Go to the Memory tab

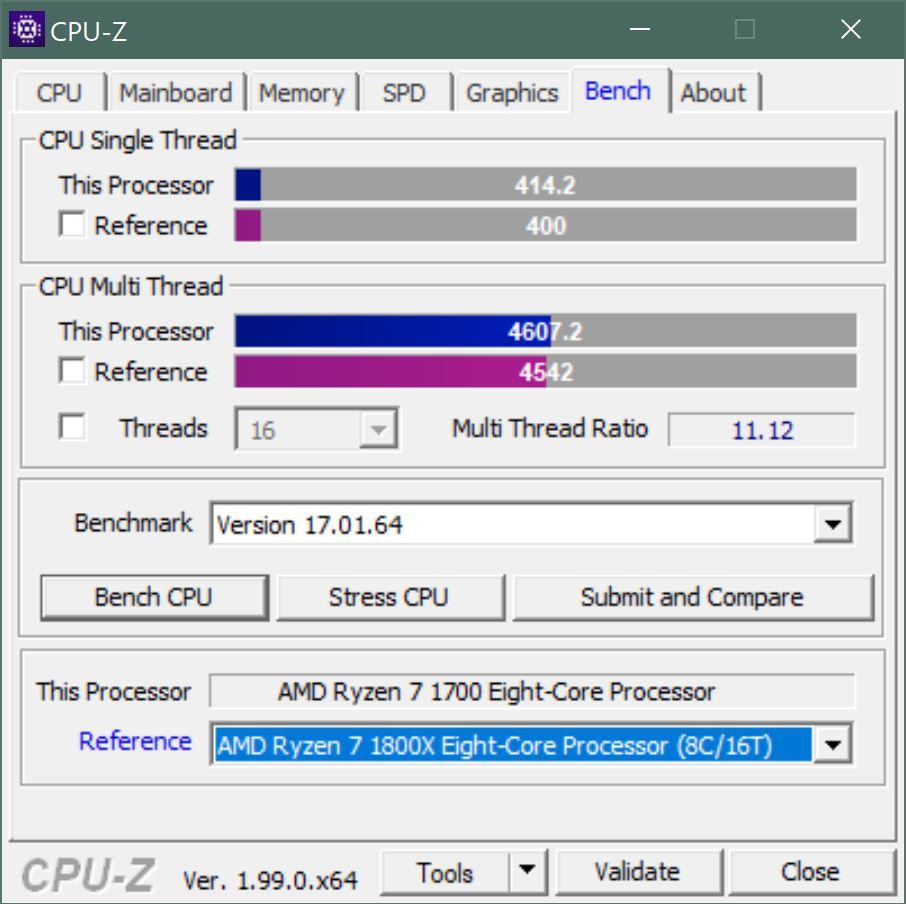[x=302, y=93]
